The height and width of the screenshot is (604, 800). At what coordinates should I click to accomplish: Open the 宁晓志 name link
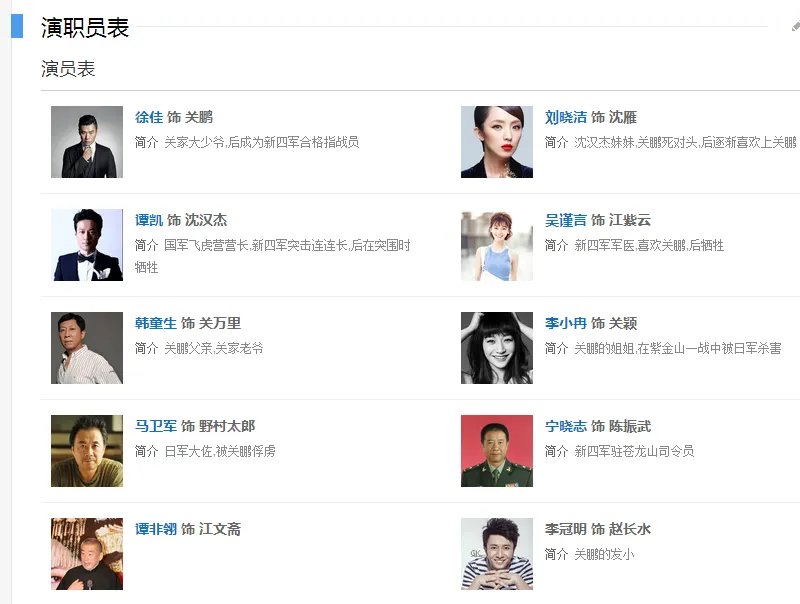point(566,426)
